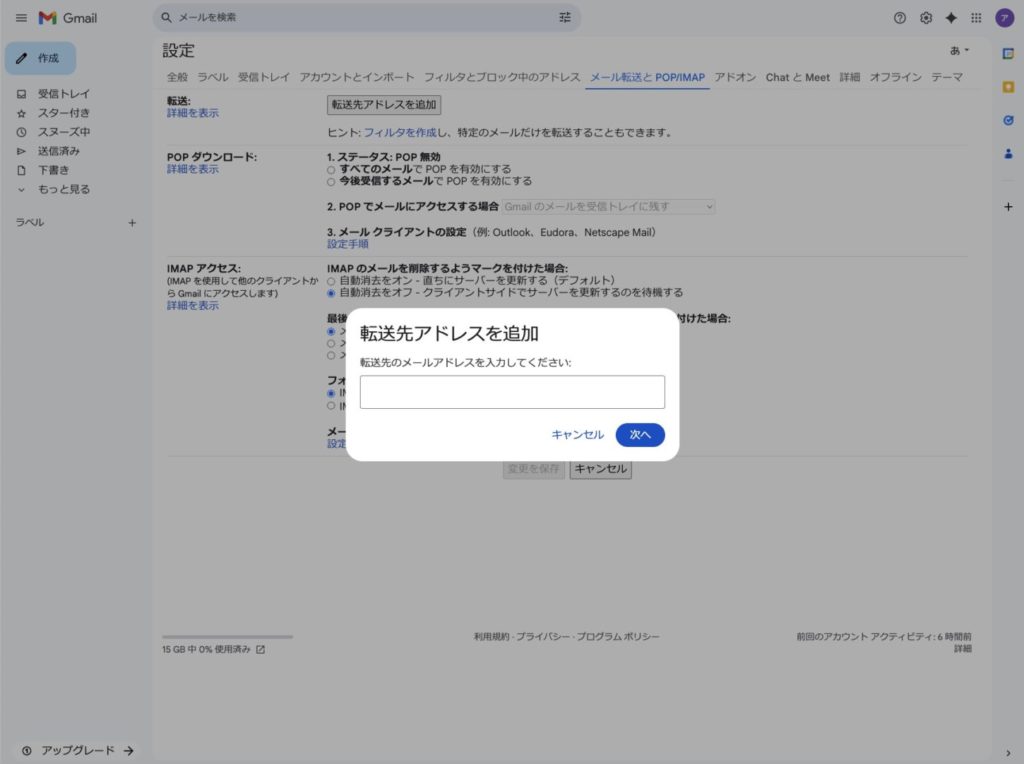Open the input language あ dropdown

click(959, 50)
